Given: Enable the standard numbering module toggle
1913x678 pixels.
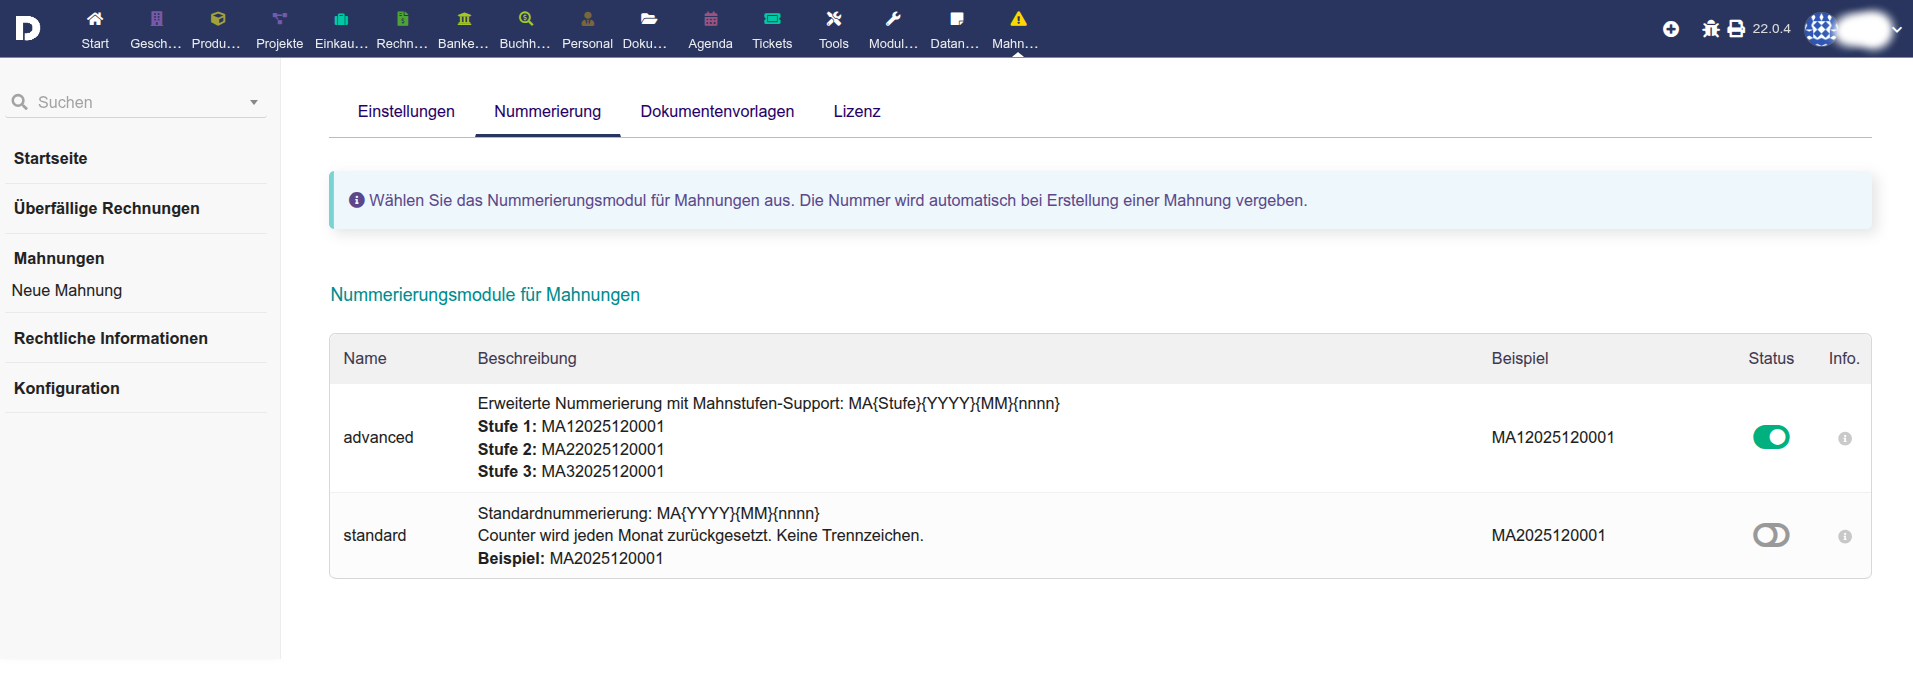Looking at the screenshot, I should coord(1771,536).
